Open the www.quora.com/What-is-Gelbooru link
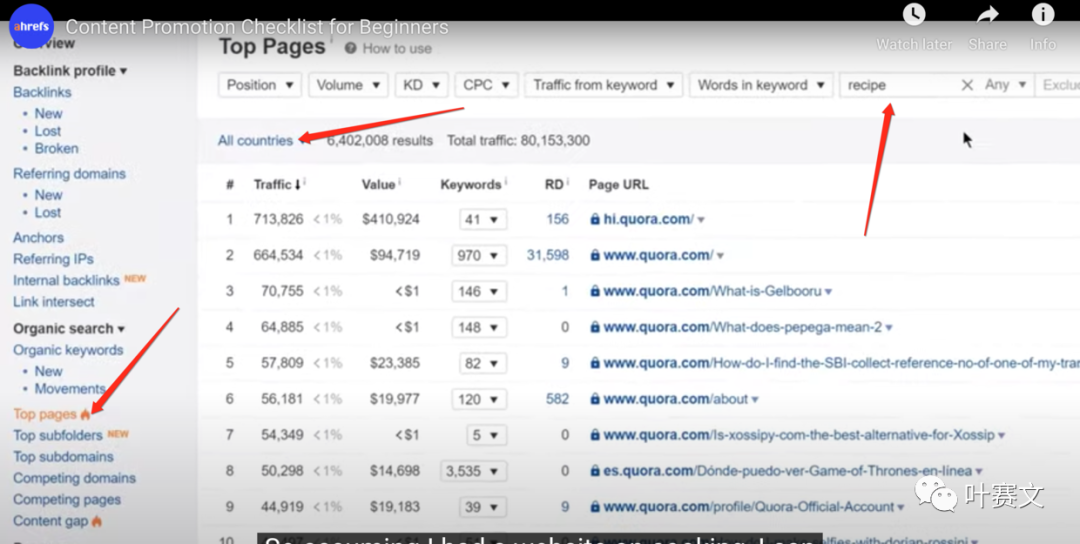1080x544 pixels. pyautogui.click(x=712, y=291)
